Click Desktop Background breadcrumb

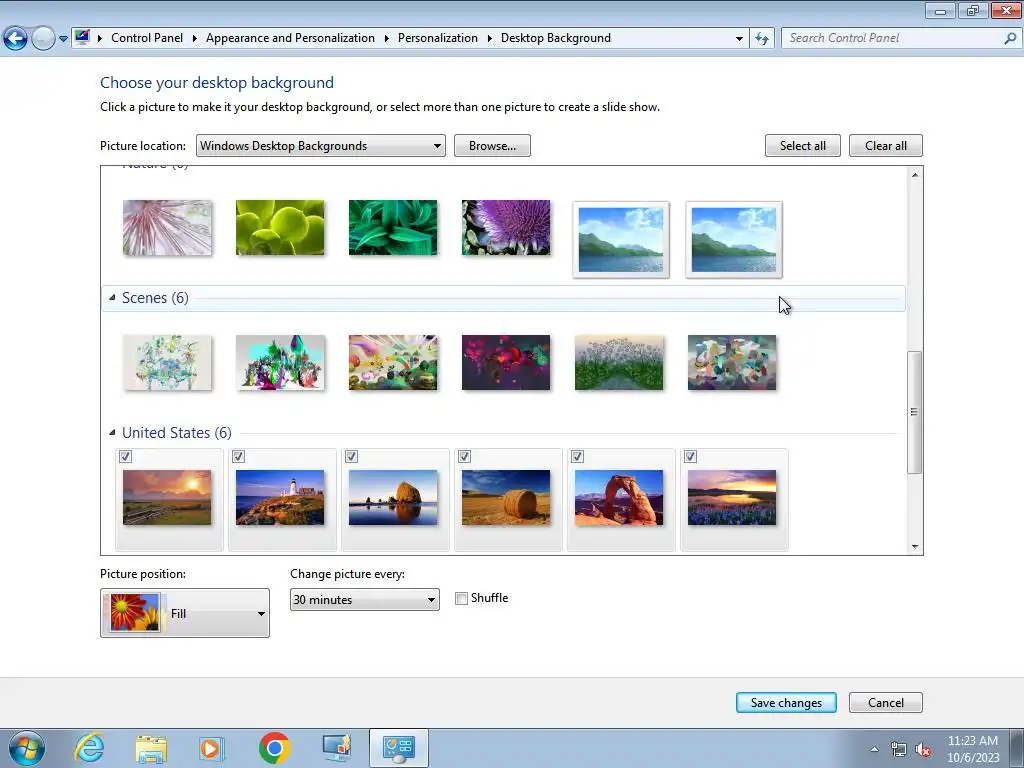[556, 38]
